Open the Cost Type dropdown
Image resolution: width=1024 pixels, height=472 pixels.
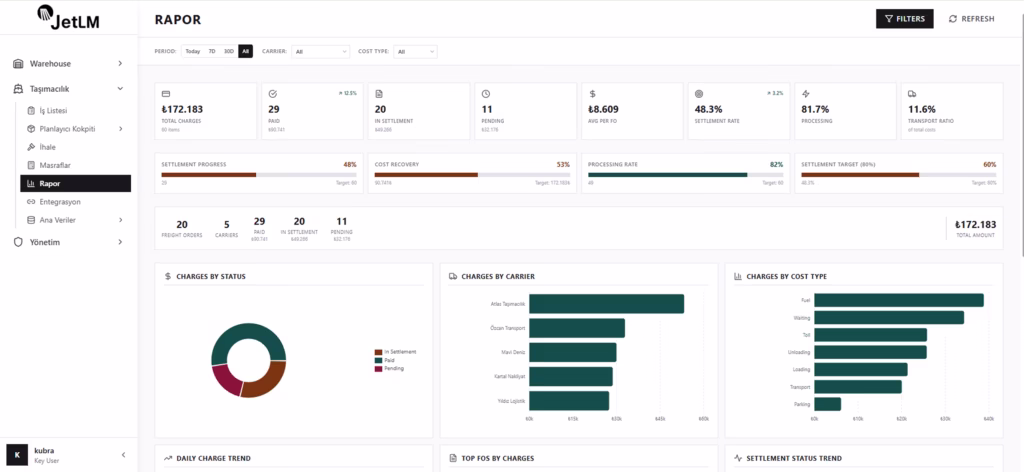(415, 51)
